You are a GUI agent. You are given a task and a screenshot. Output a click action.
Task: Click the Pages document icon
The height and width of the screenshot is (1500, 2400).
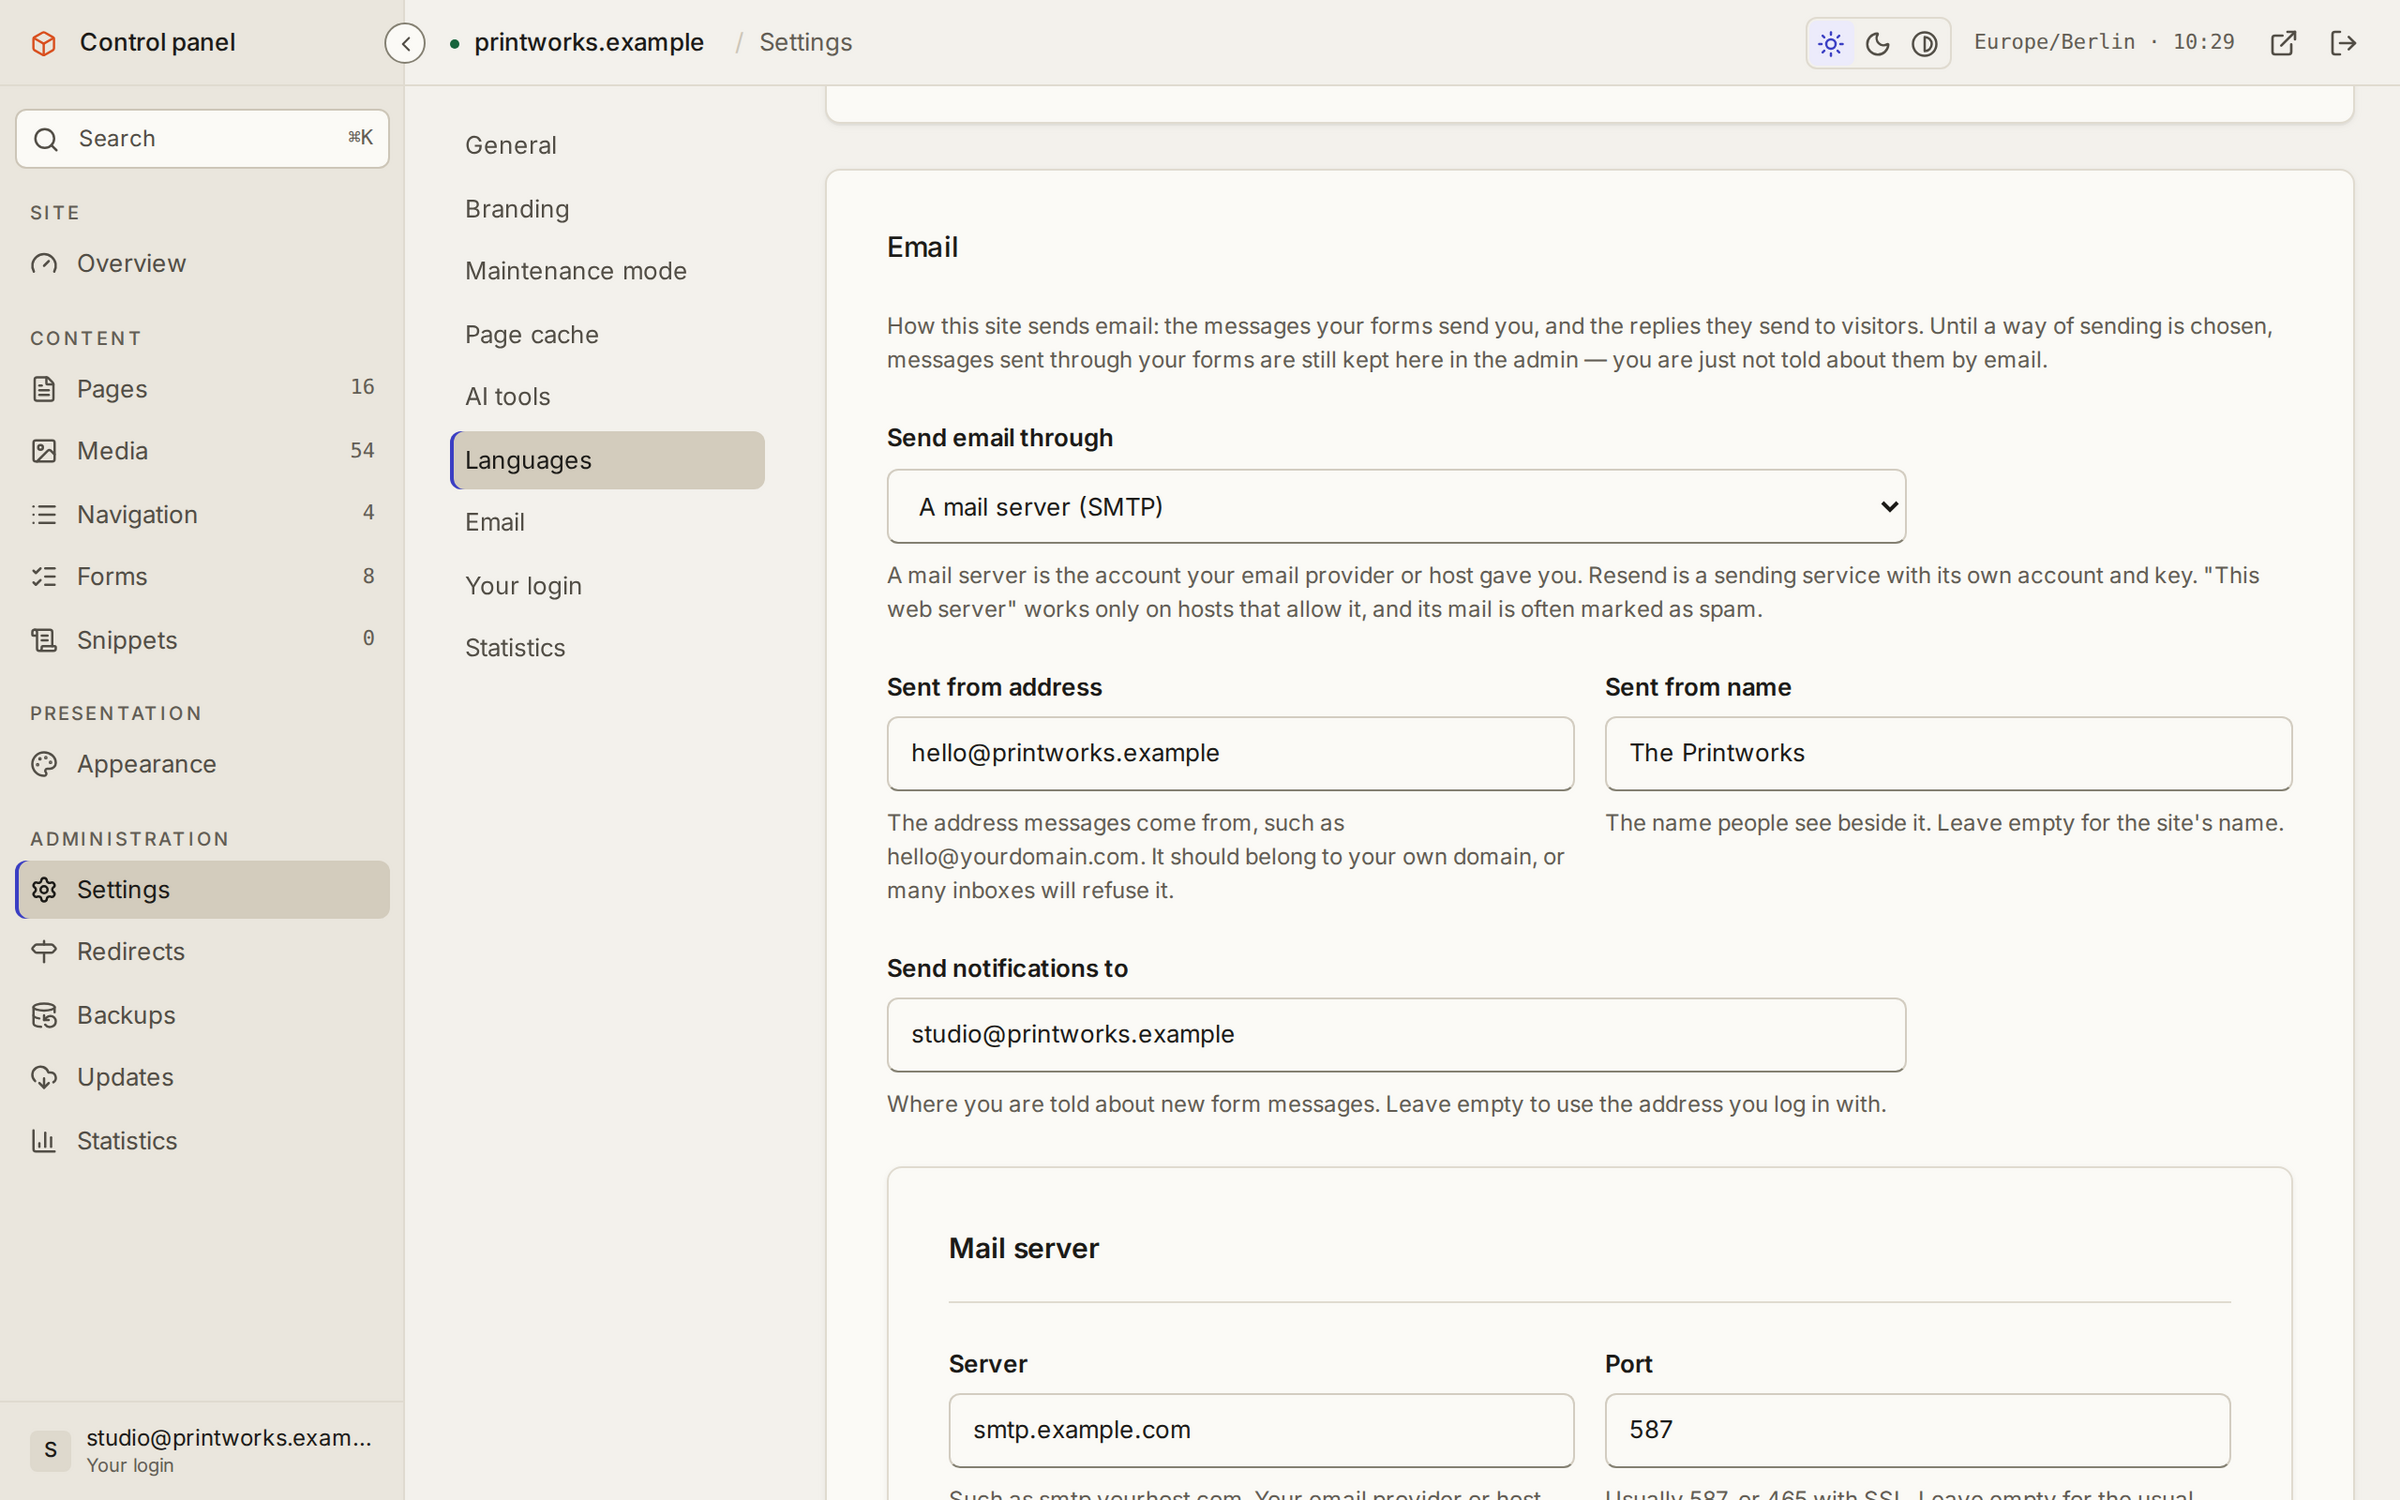[x=44, y=388]
